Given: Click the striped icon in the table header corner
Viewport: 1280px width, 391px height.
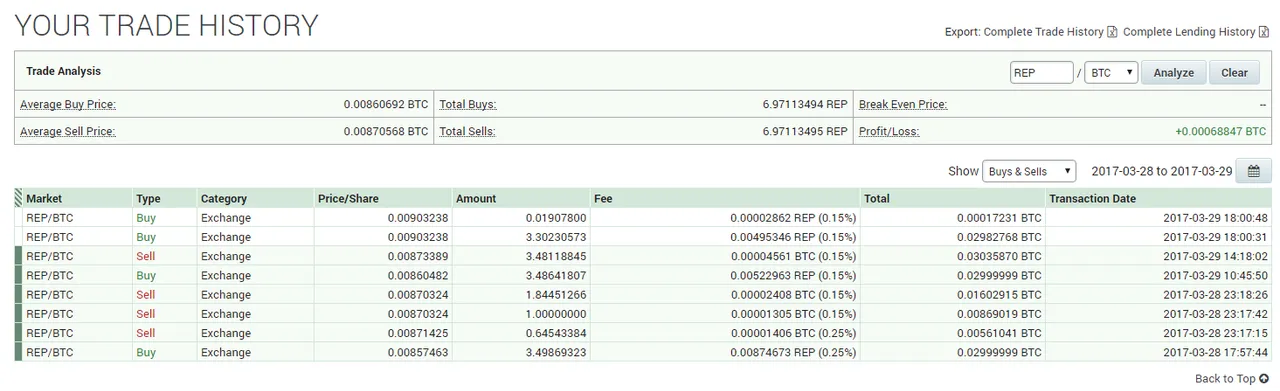Looking at the screenshot, I should coord(19,198).
